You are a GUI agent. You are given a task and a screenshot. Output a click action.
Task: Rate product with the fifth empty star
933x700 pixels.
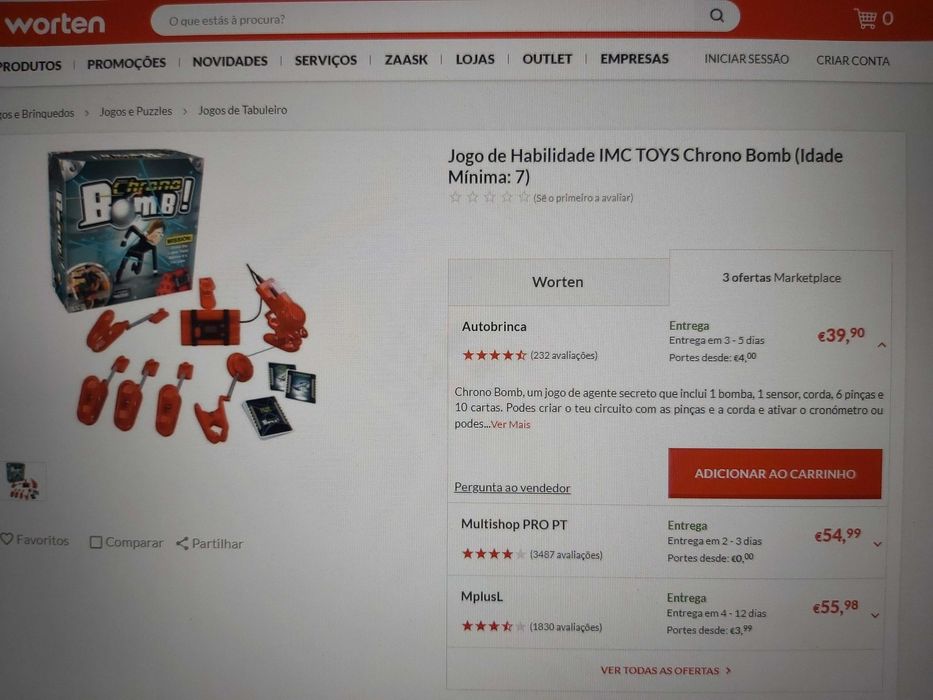tap(524, 197)
